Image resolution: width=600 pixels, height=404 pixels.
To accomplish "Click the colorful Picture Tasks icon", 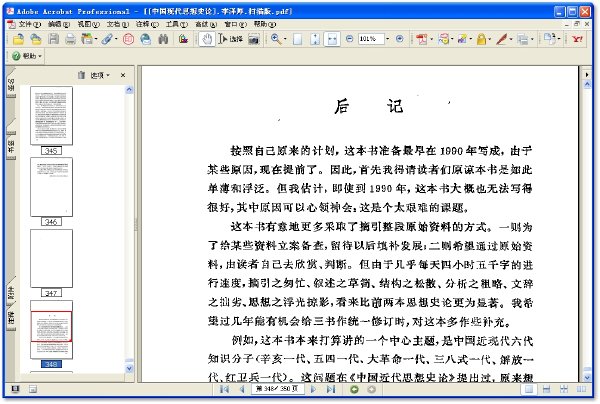I will coord(183,39).
